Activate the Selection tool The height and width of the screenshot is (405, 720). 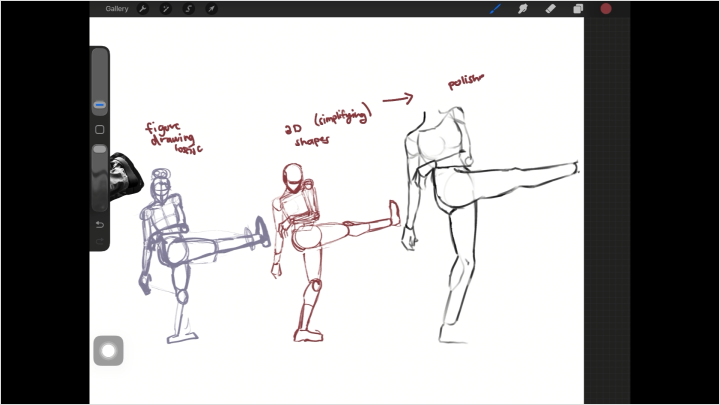(188, 9)
